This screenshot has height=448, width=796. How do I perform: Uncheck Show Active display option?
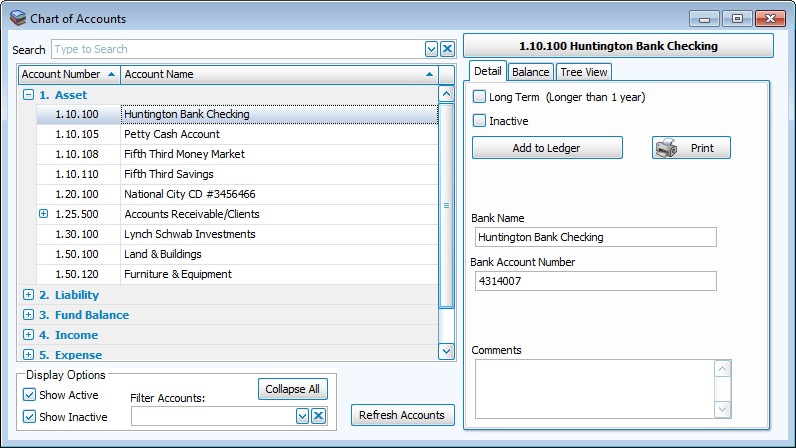(x=29, y=395)
